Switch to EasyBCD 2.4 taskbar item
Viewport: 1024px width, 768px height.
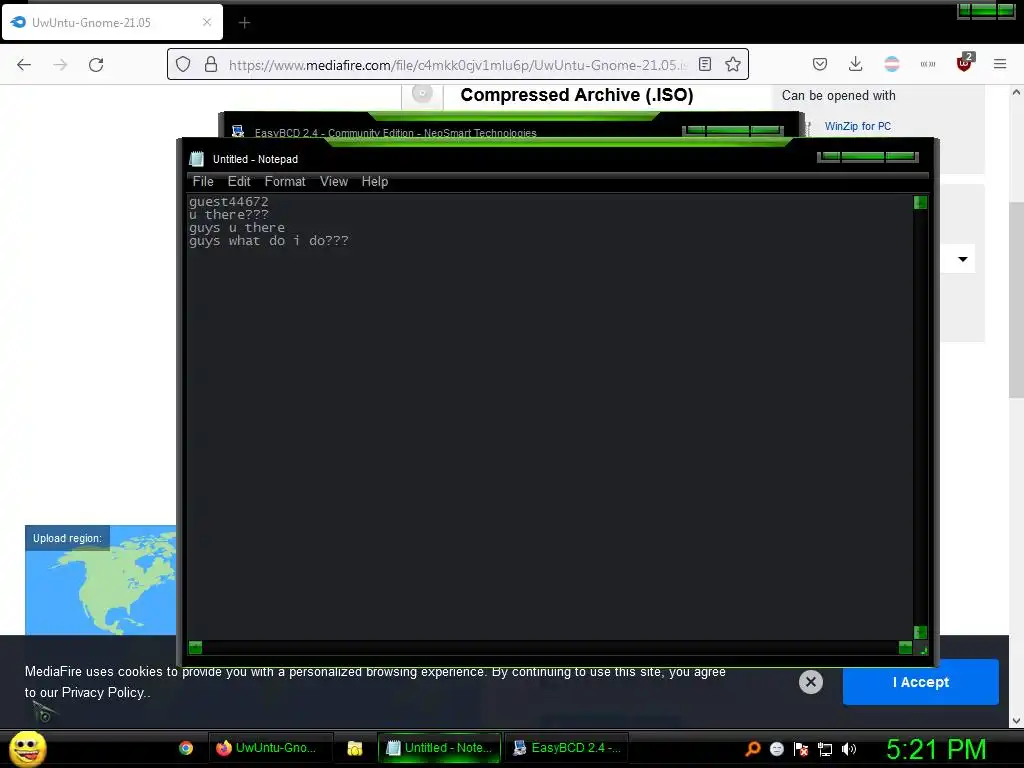[x=567, y=748]
